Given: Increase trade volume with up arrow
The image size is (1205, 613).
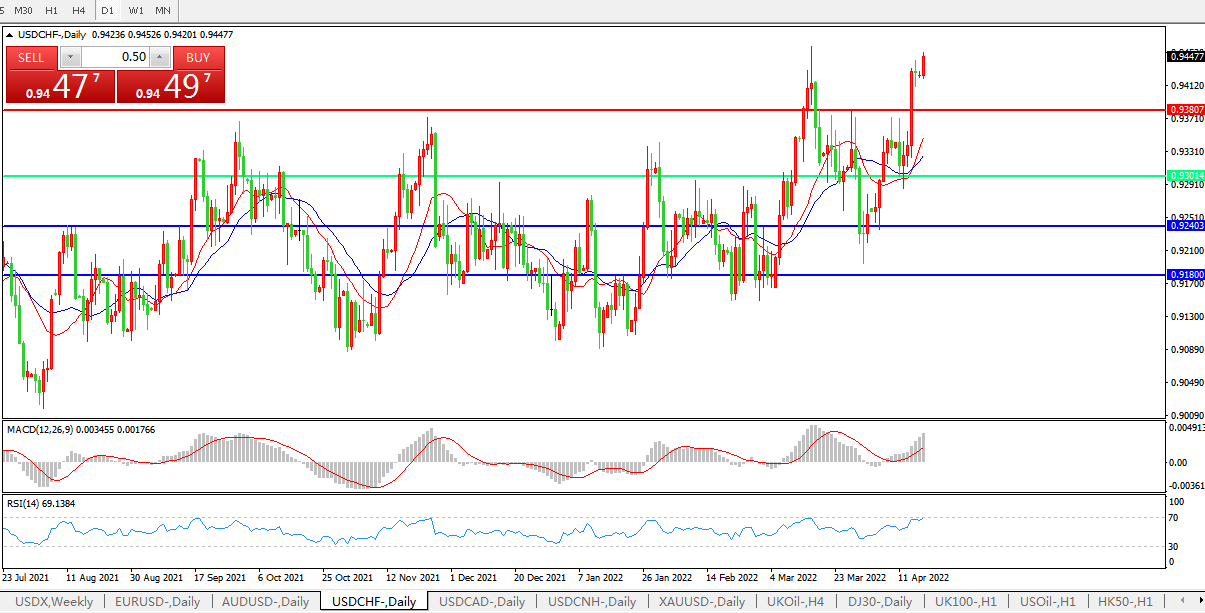Looking at the screenshot, I should click(160, 57).
